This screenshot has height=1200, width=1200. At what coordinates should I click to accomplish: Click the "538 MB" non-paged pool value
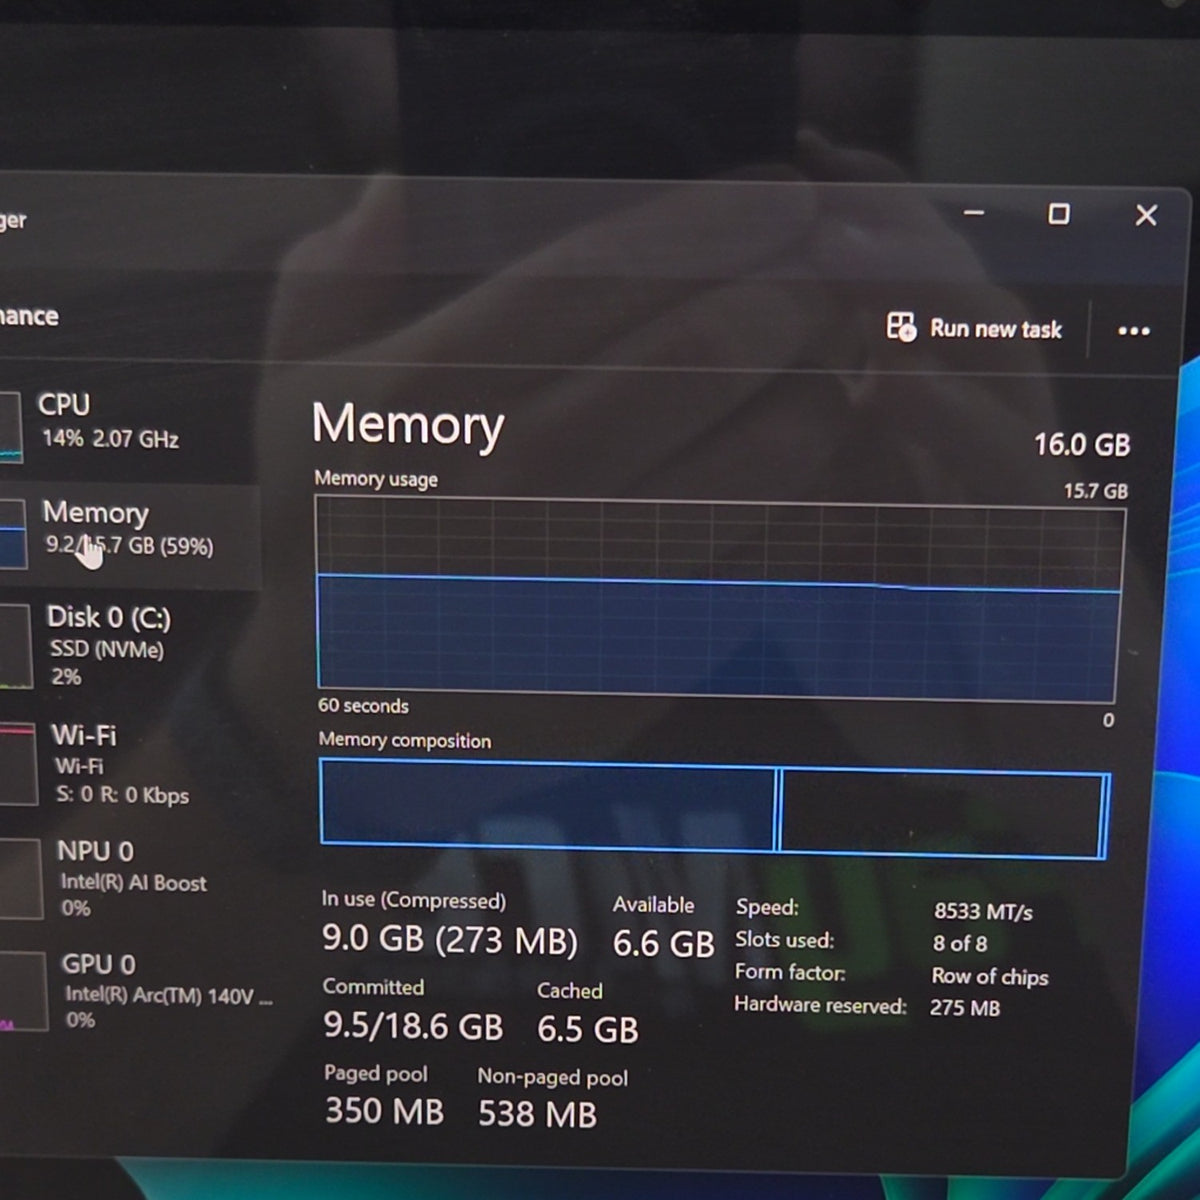(537, 1114)
